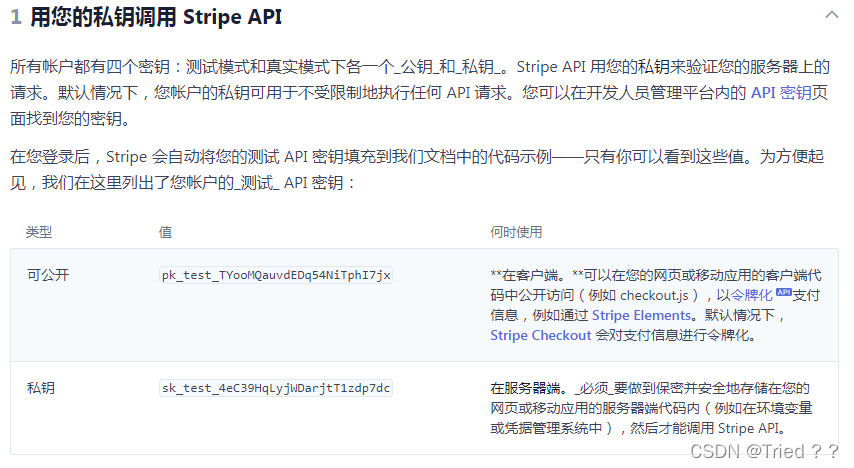Open the Stripe Elements link
Image resolution: width=854 pixels, height=468 pixels.
pos(641,315)
